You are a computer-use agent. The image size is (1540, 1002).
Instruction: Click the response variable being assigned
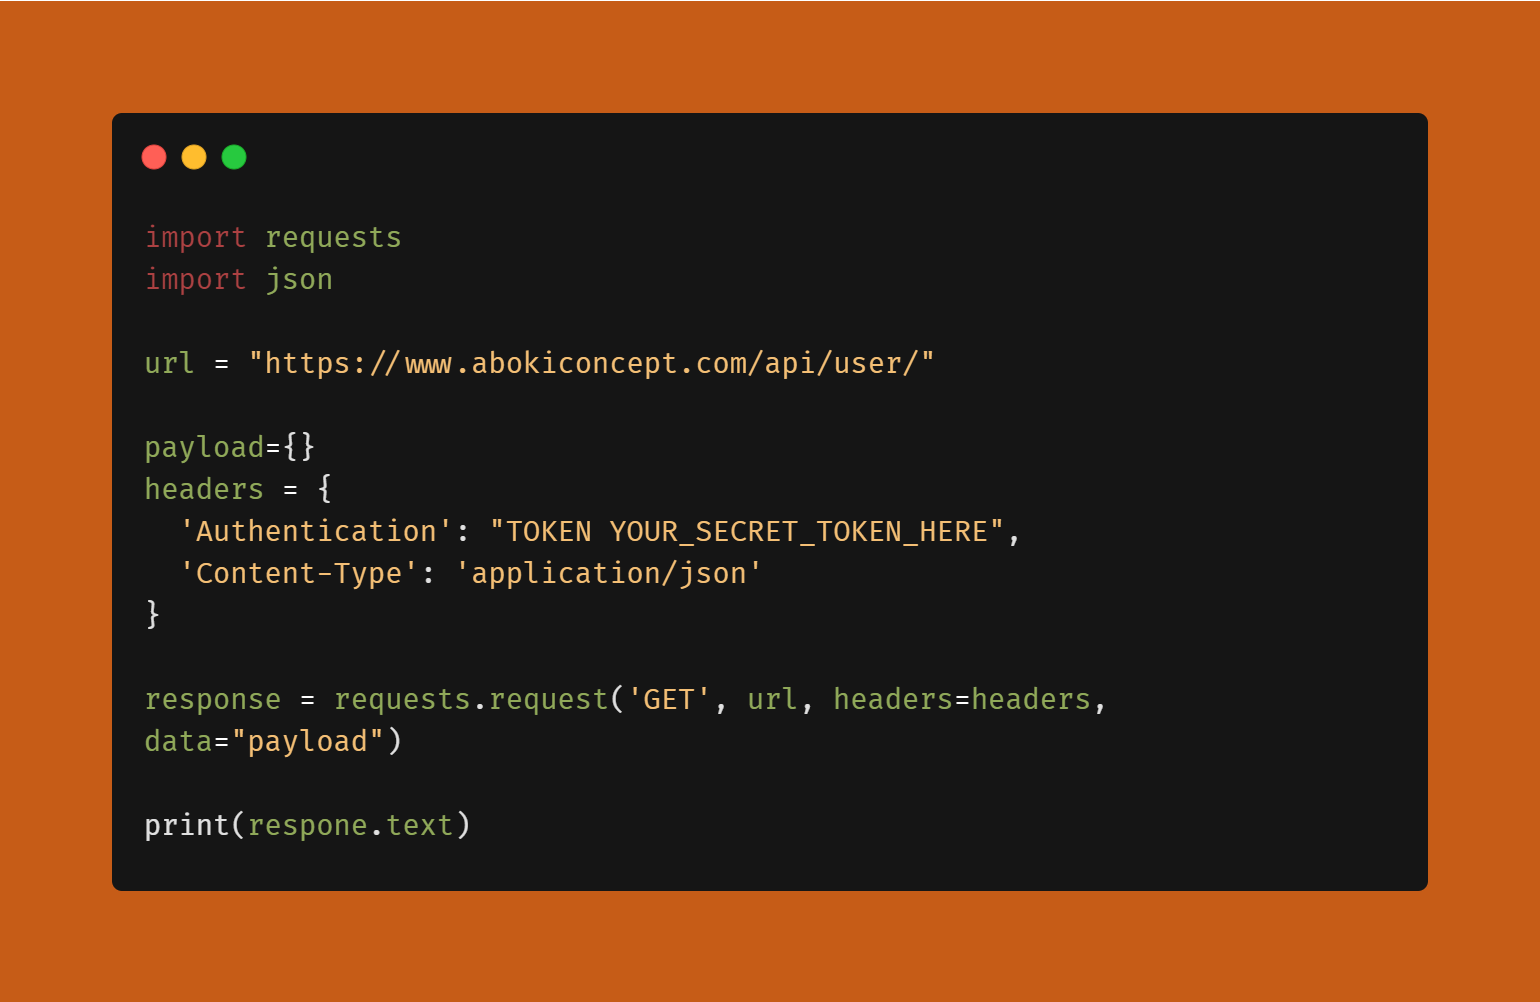click(212, 699)
